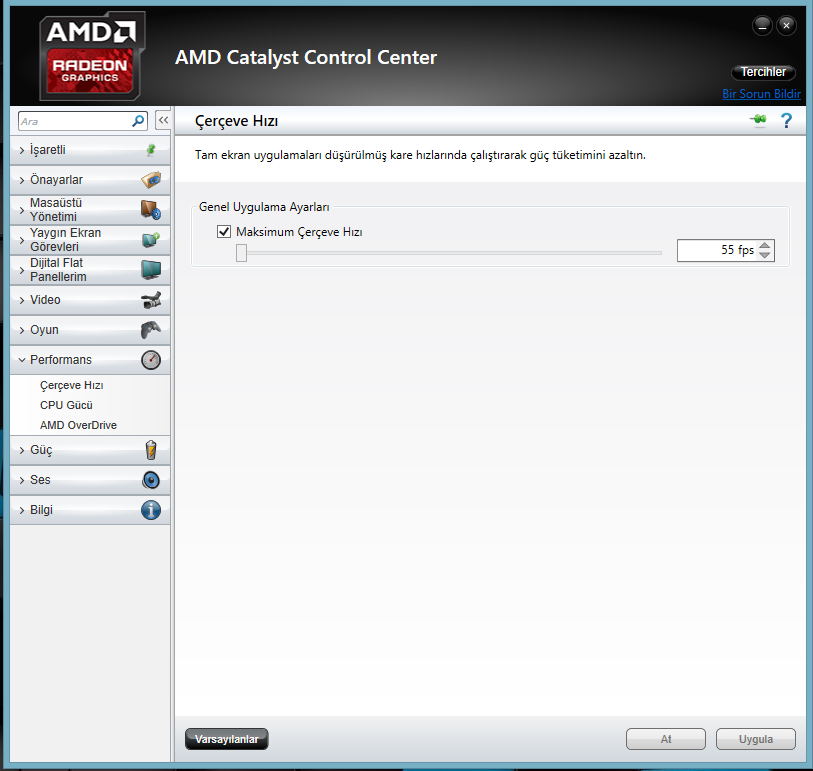Click the Oyun gamepad icon
Viewport: 813px width, 771px height.
click(151, 330)
